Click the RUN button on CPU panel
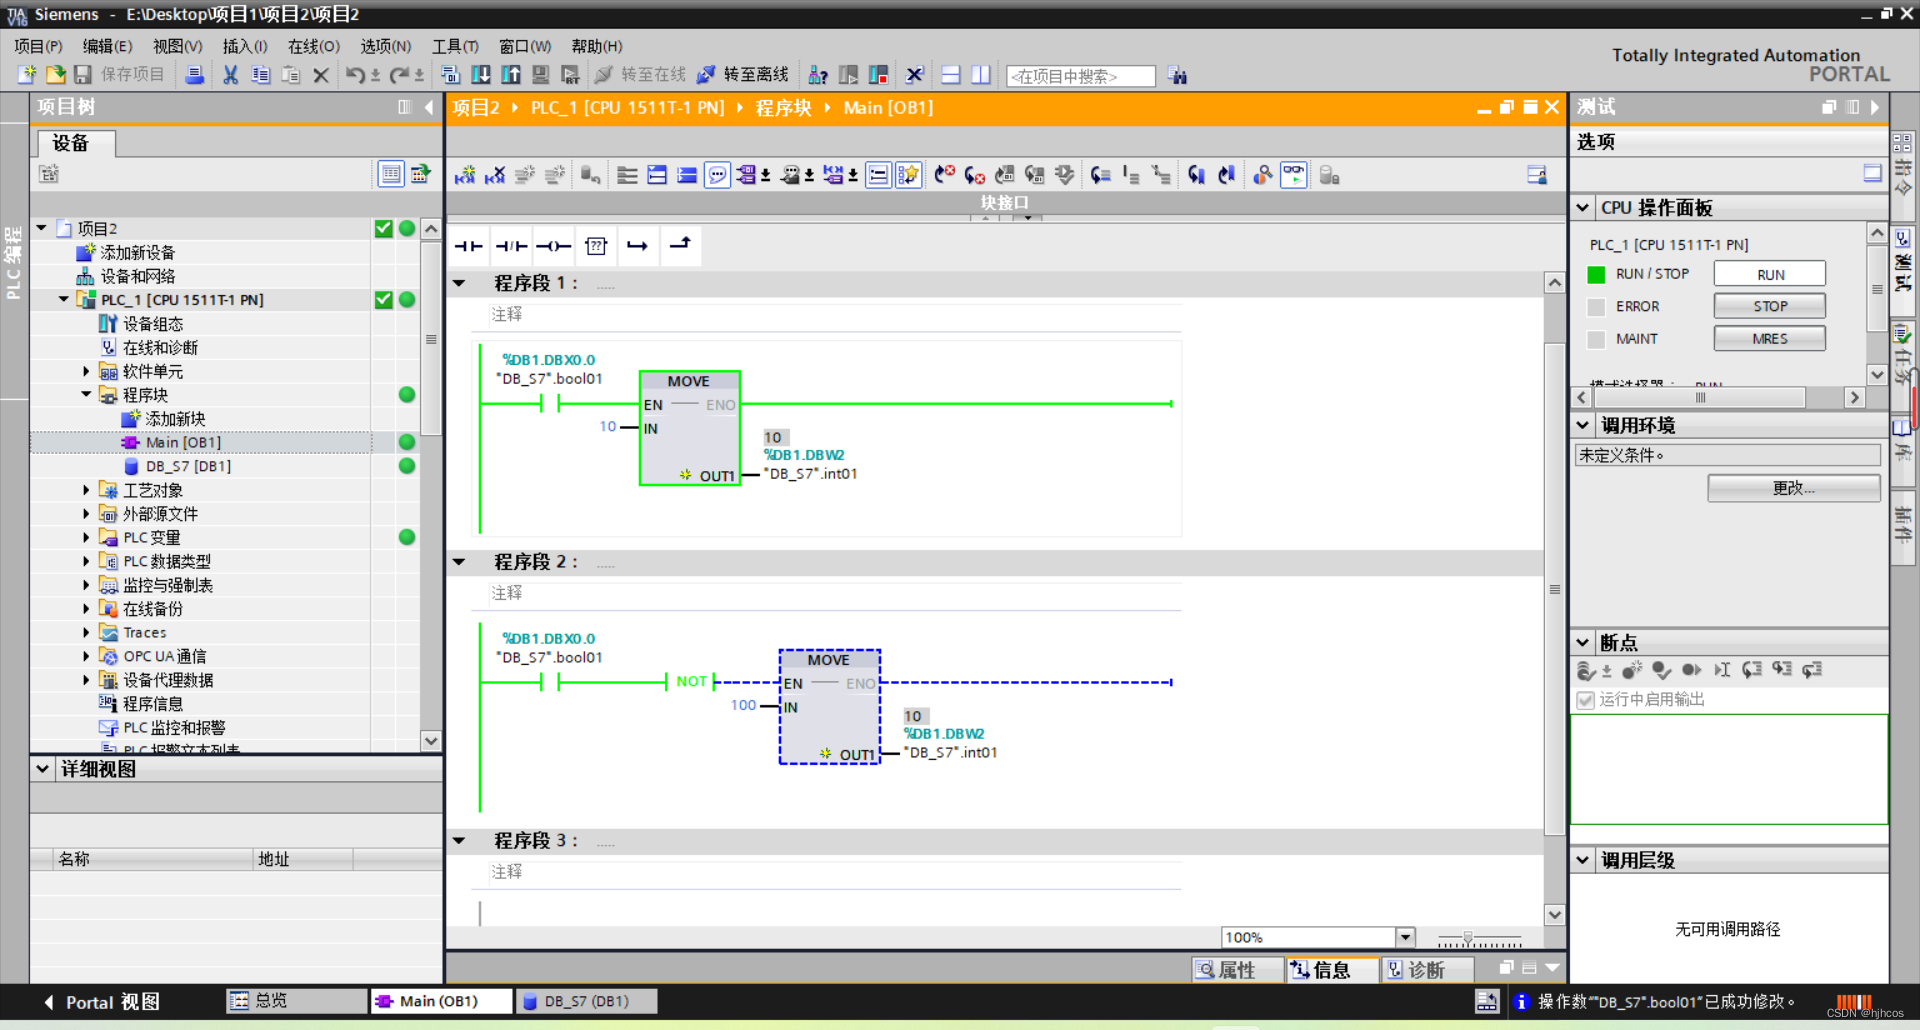1920x1030 pixels. tap(1770, 275)
